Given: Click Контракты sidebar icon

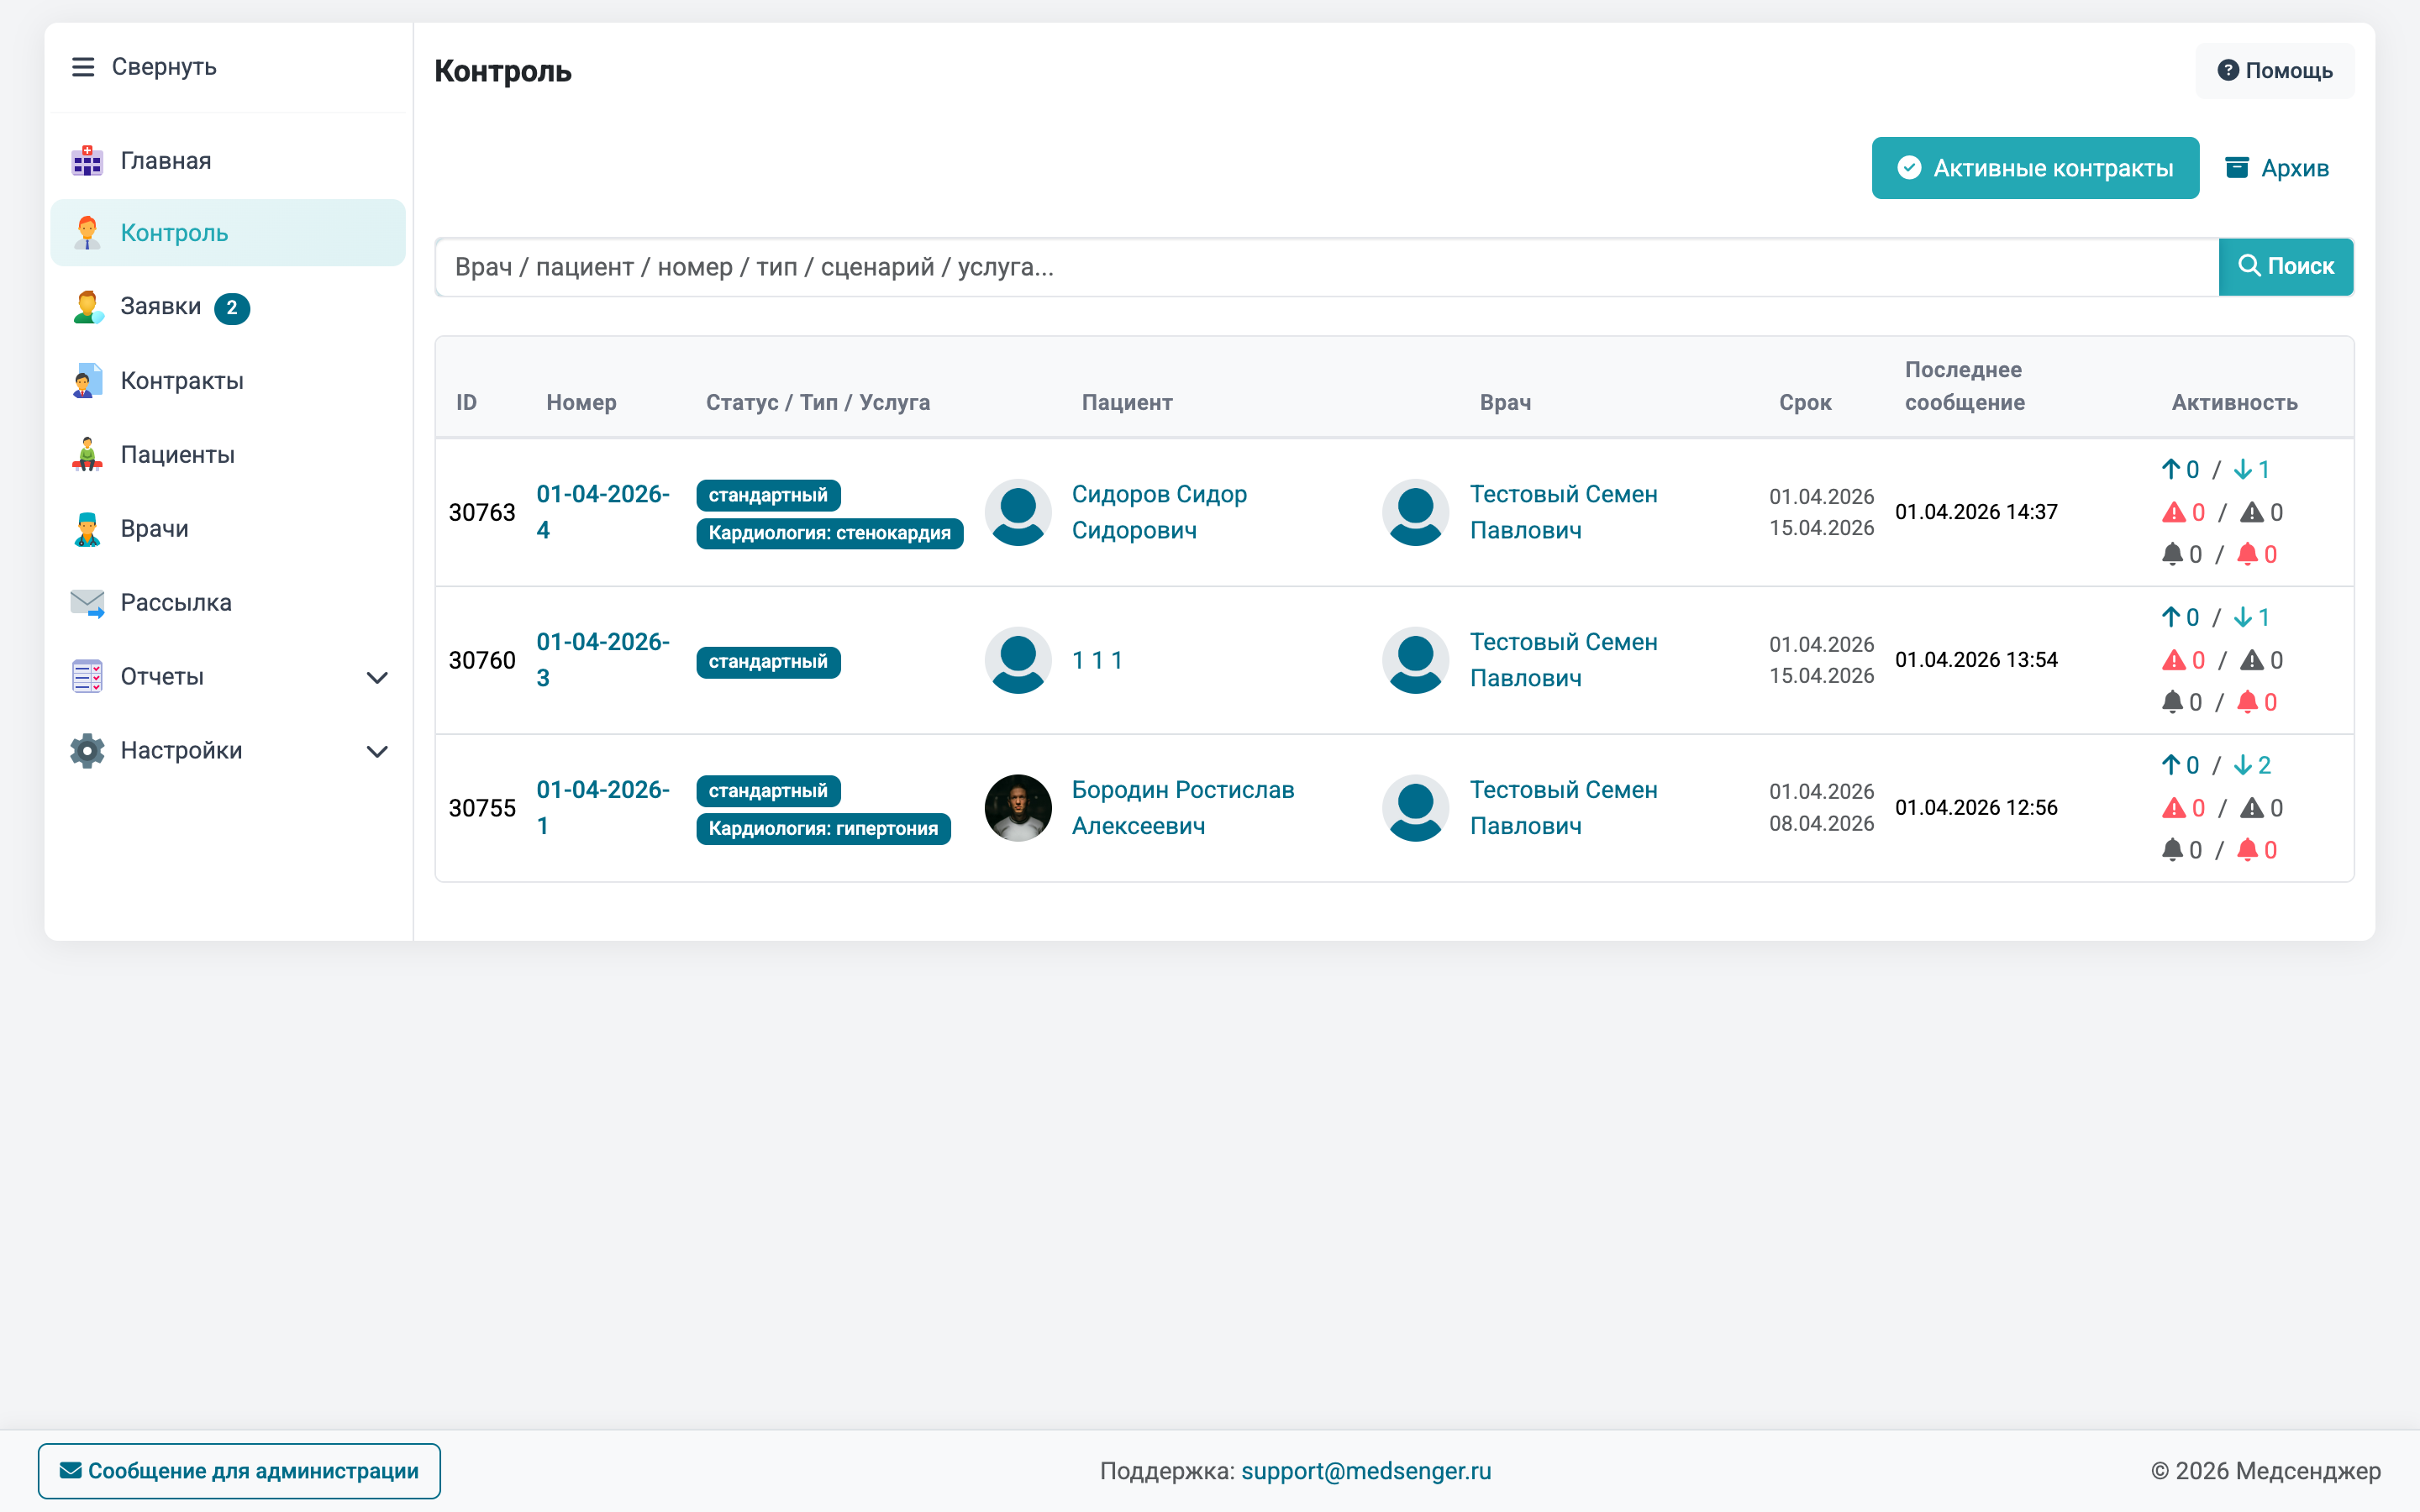Looking at the screenshot, I should click(87, 381).
